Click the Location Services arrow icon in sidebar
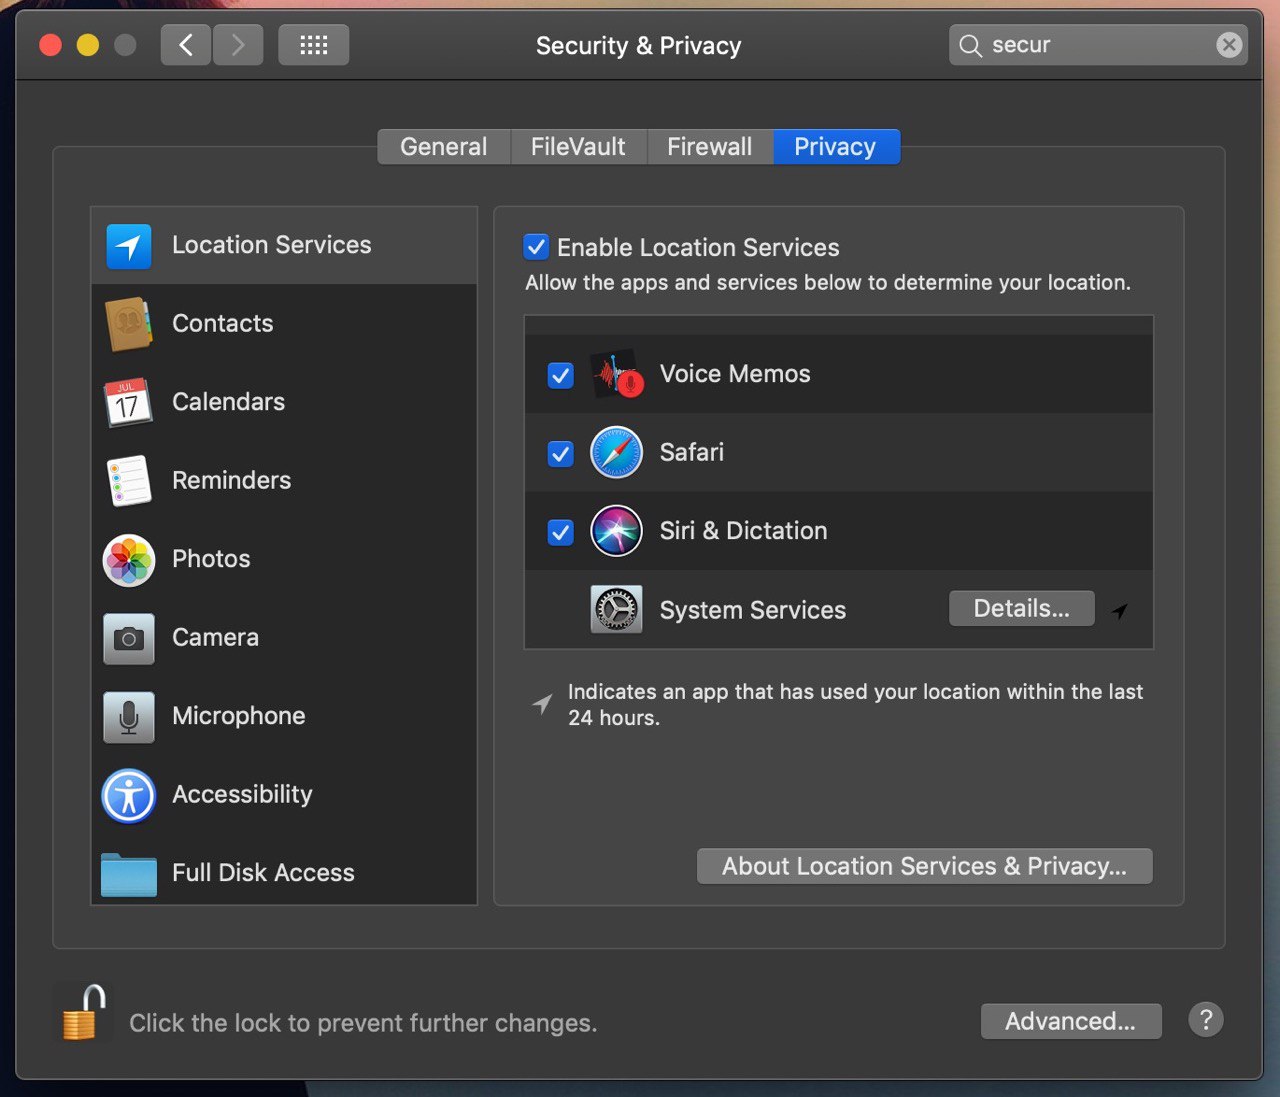 (x=129, y=246)
